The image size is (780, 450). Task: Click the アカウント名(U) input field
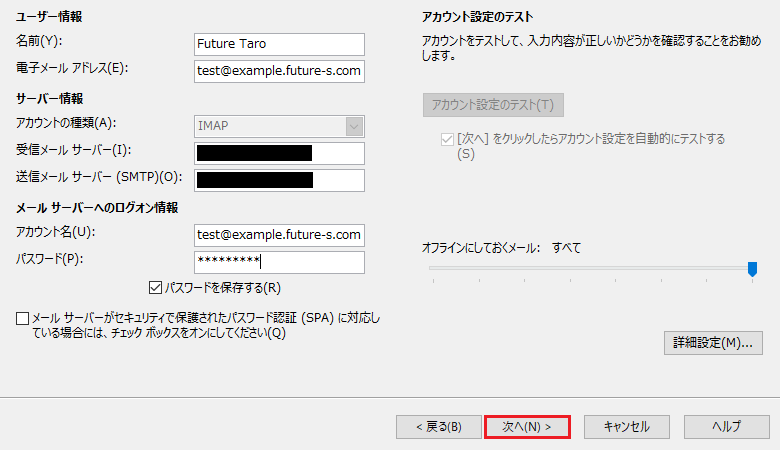(279, 235)
